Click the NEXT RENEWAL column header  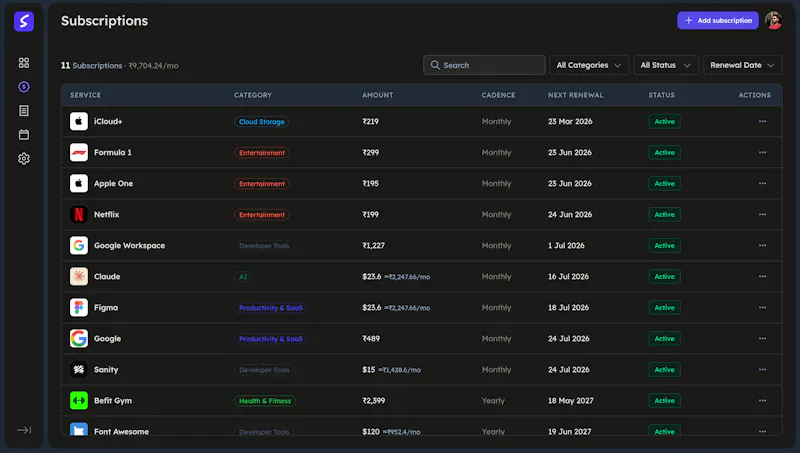576,95
